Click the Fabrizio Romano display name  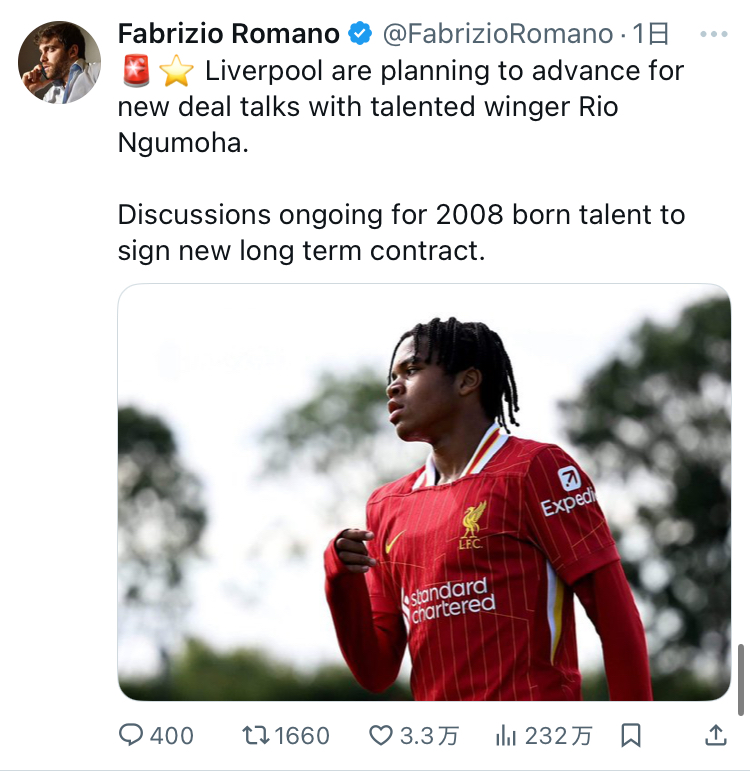tap(229, 34)
